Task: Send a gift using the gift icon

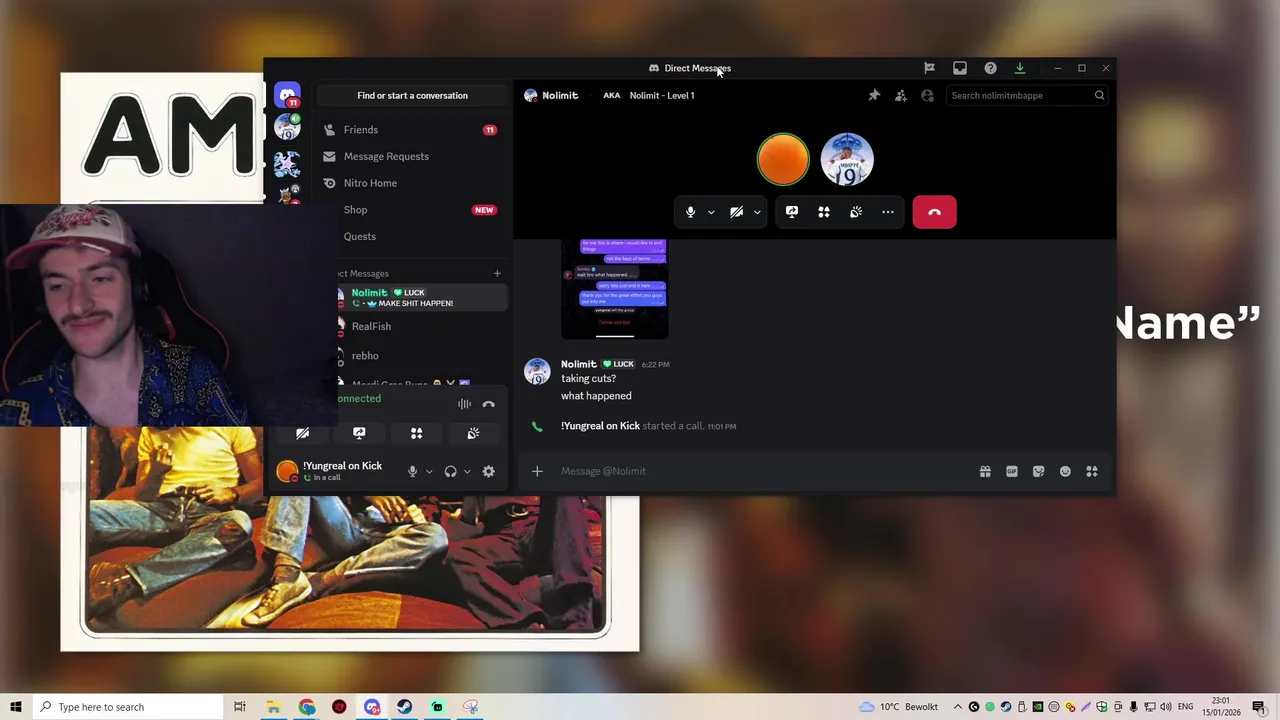Action: (x=985, y=471)
